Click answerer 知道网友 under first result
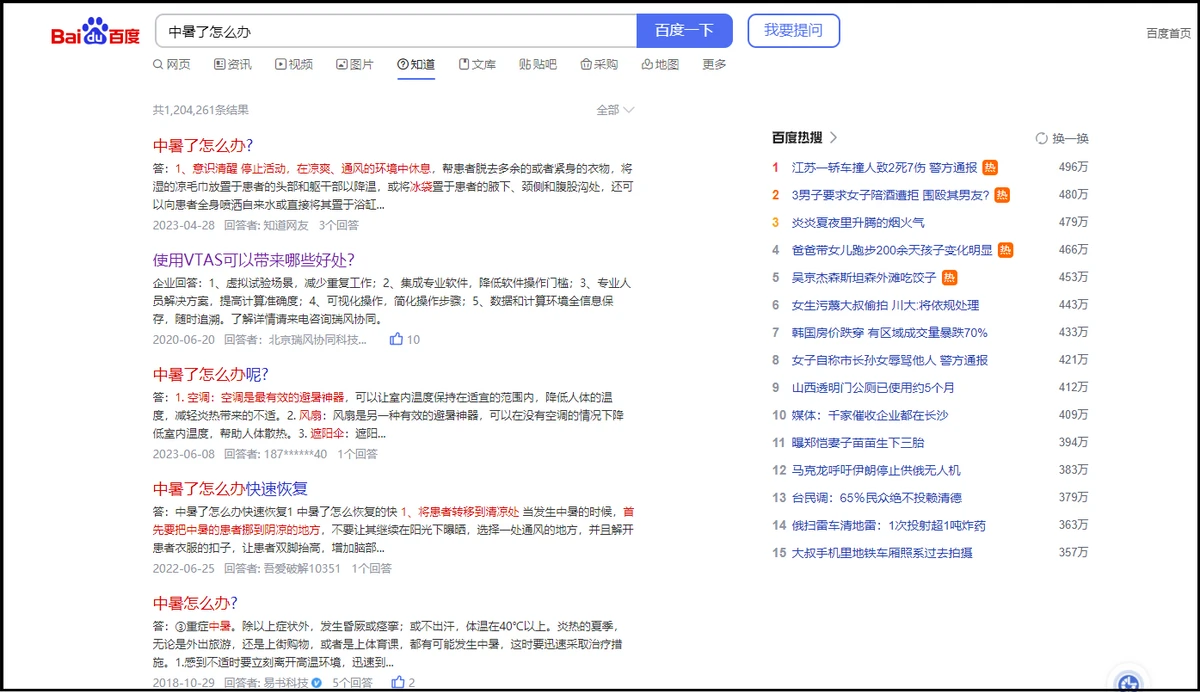 pos(286,225)
